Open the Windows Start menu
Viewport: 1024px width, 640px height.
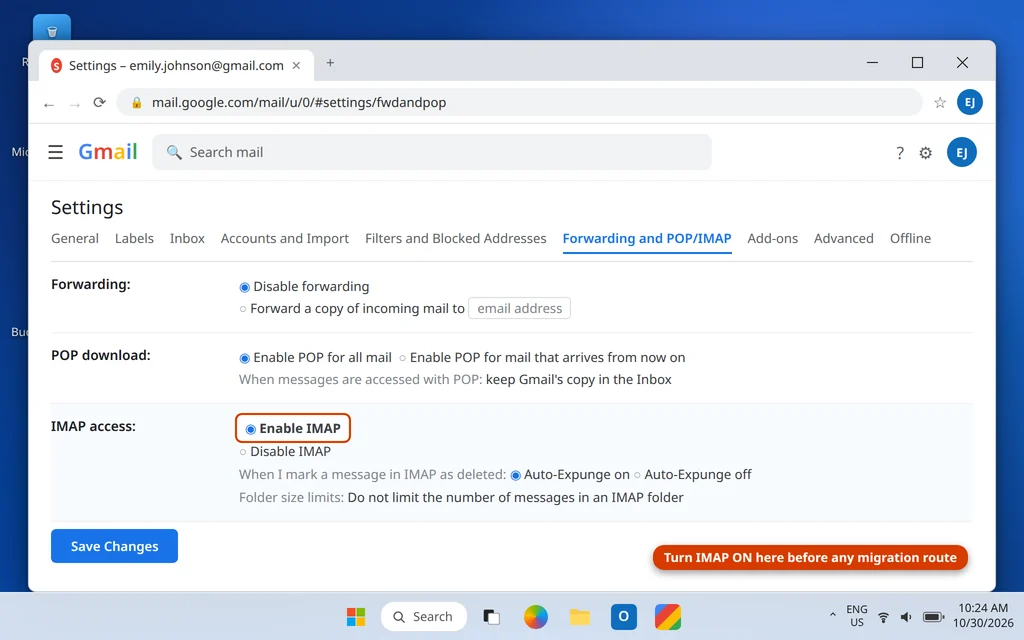356,616
